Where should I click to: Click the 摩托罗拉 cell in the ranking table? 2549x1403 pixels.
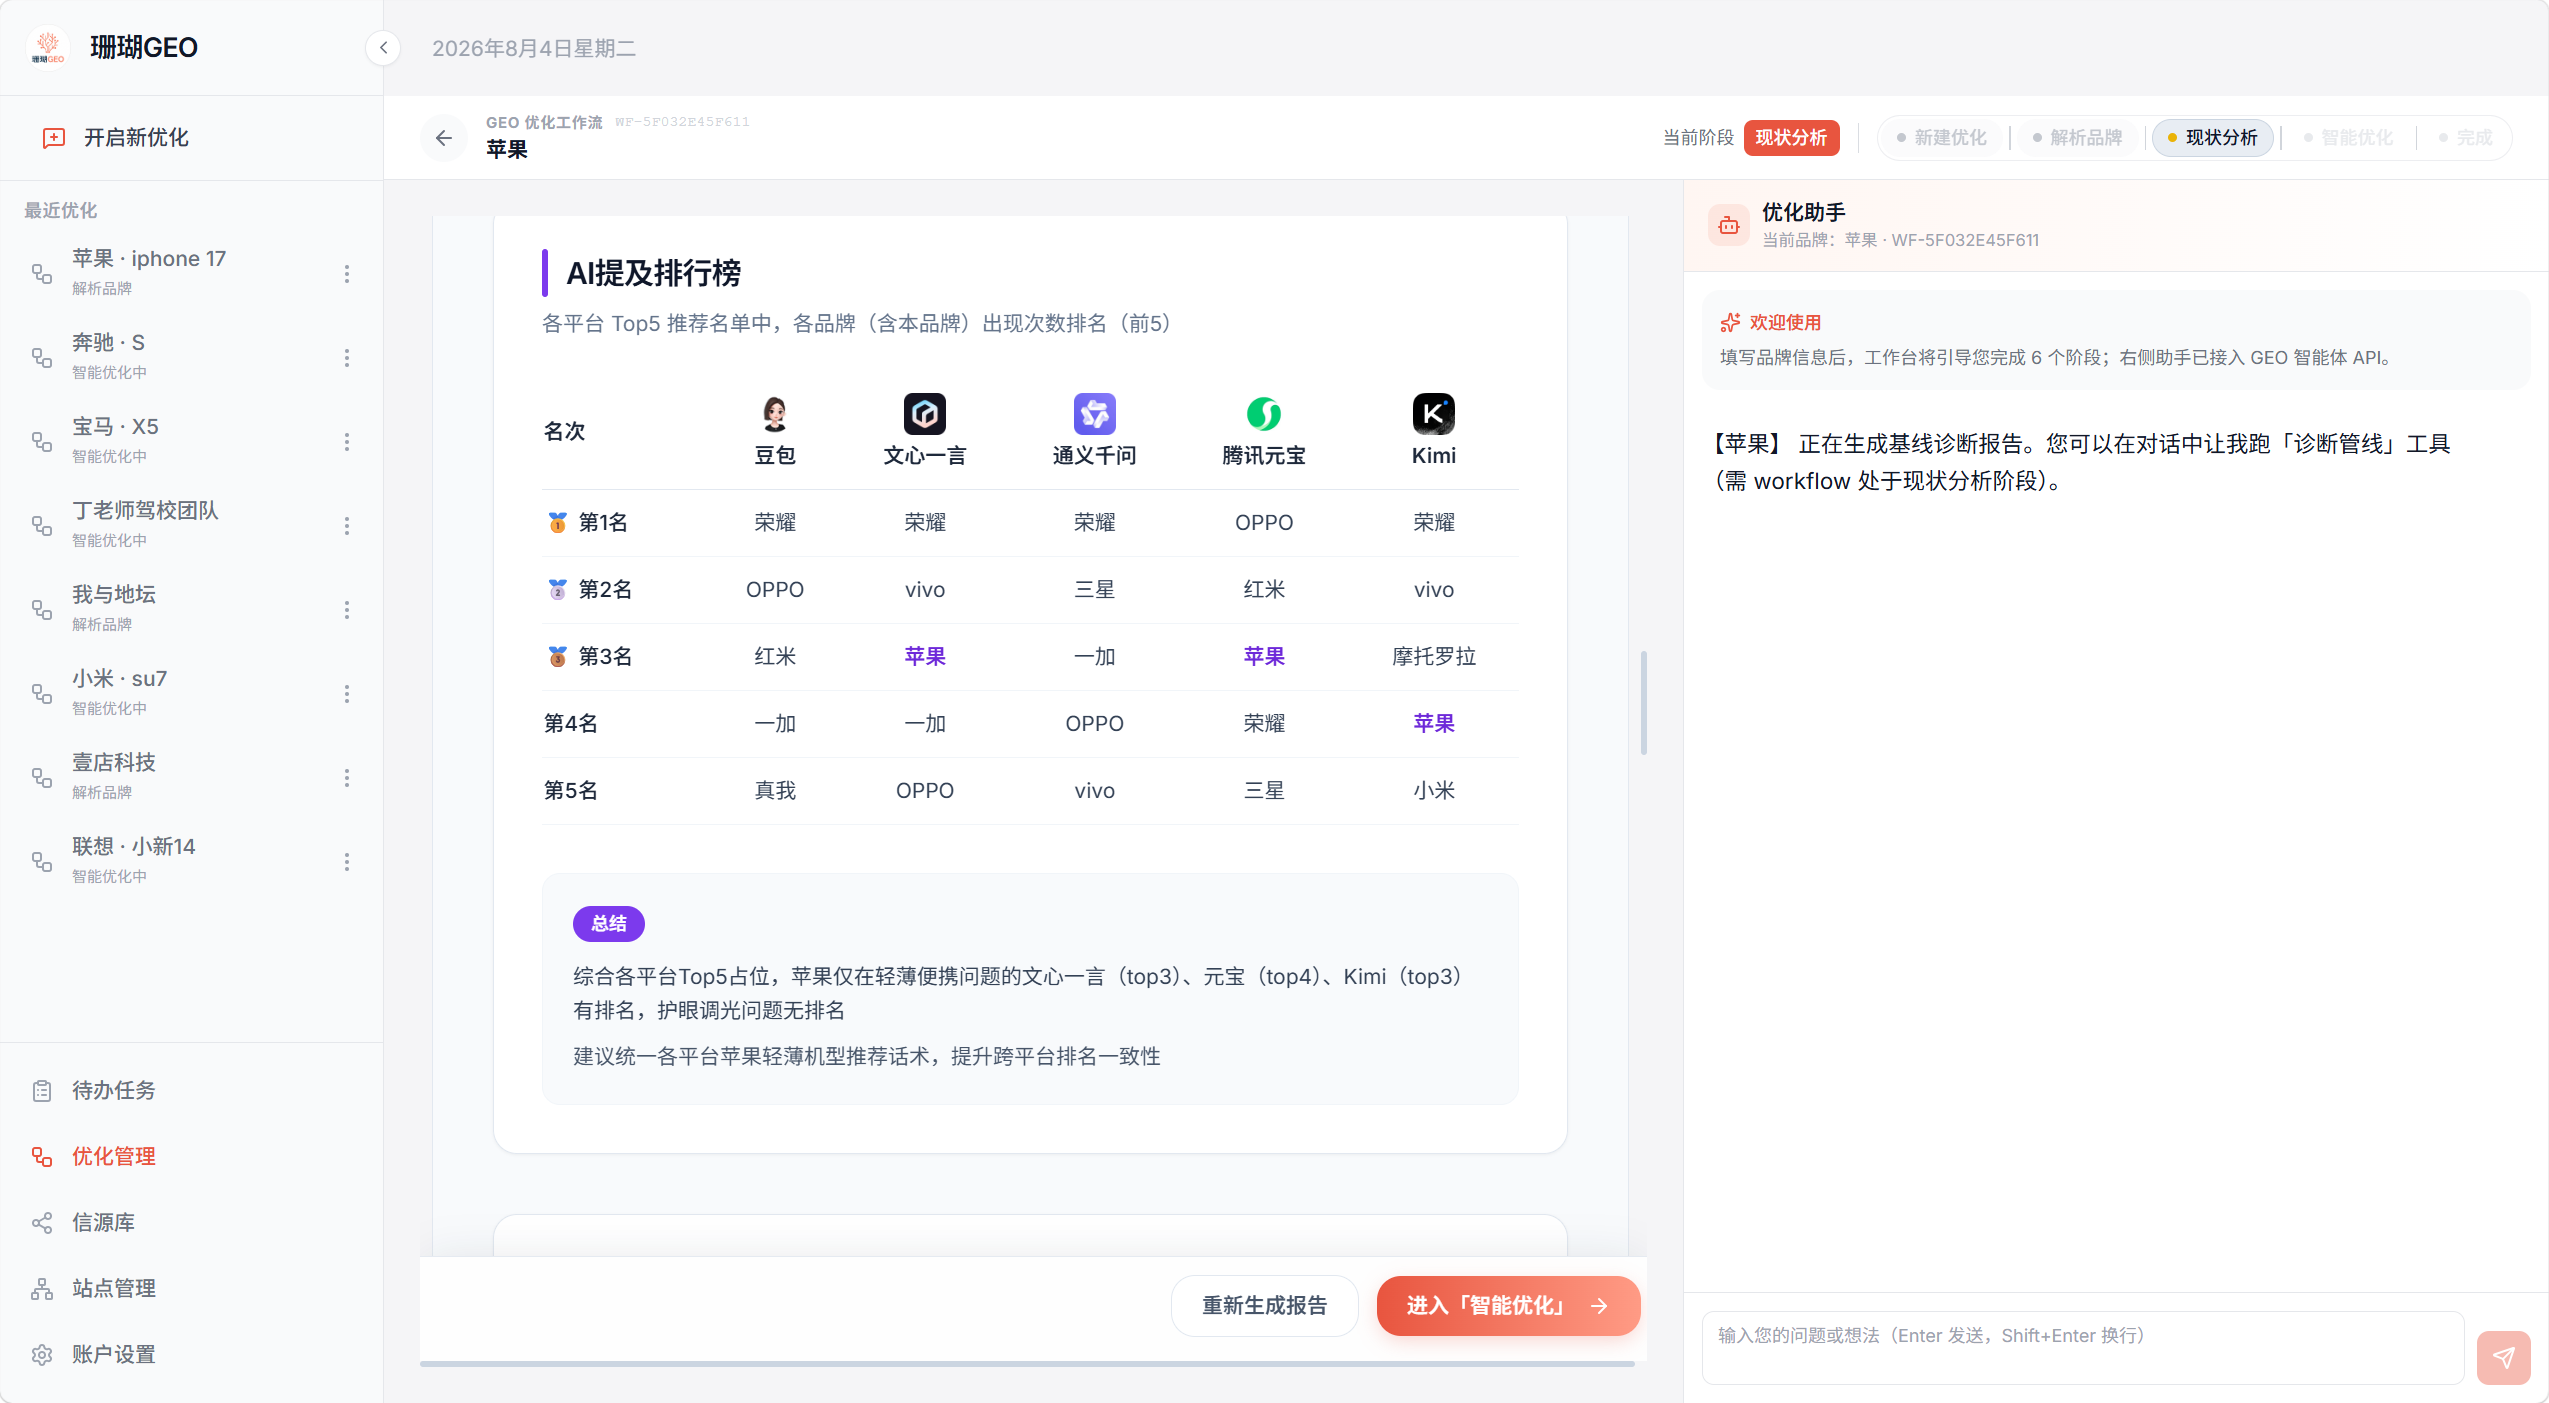pyautogui.click(x=1433, y=656)
